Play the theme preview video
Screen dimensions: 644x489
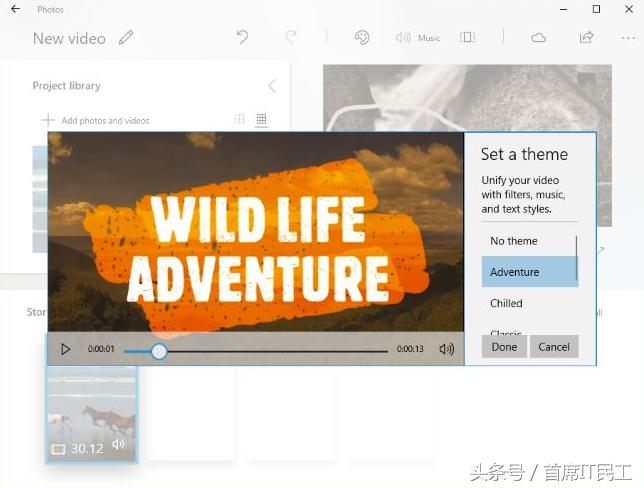click(x=65, y=349)
